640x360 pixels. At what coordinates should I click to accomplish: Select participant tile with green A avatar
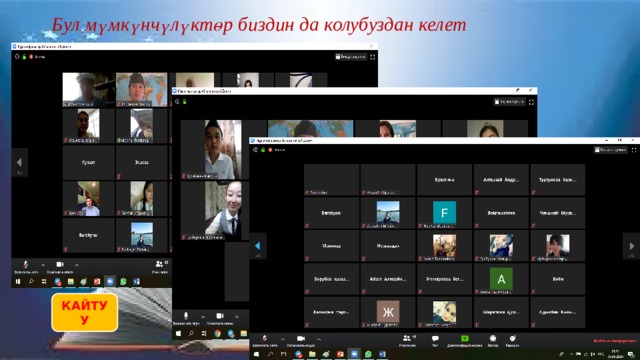tap(501, 279)
